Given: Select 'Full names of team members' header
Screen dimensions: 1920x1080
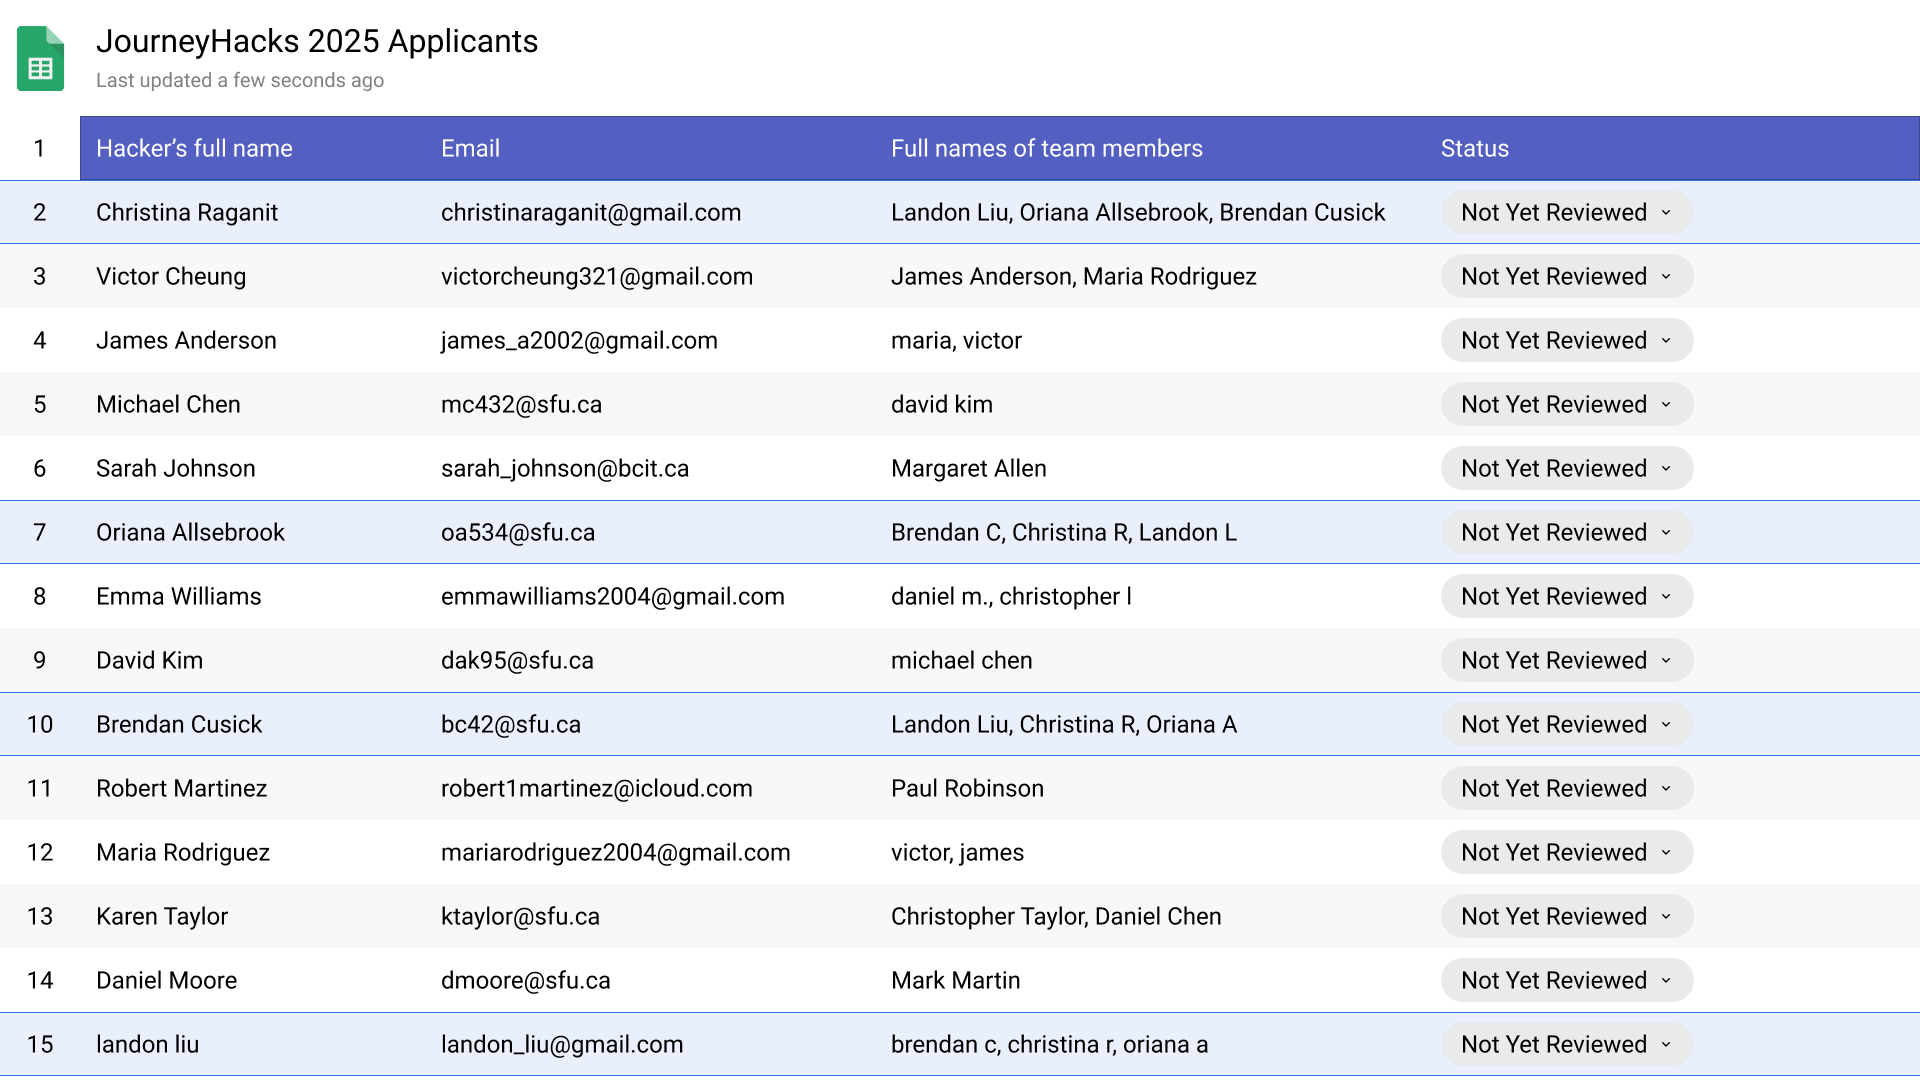Looking at the screenshot, I should [1046, 148].
